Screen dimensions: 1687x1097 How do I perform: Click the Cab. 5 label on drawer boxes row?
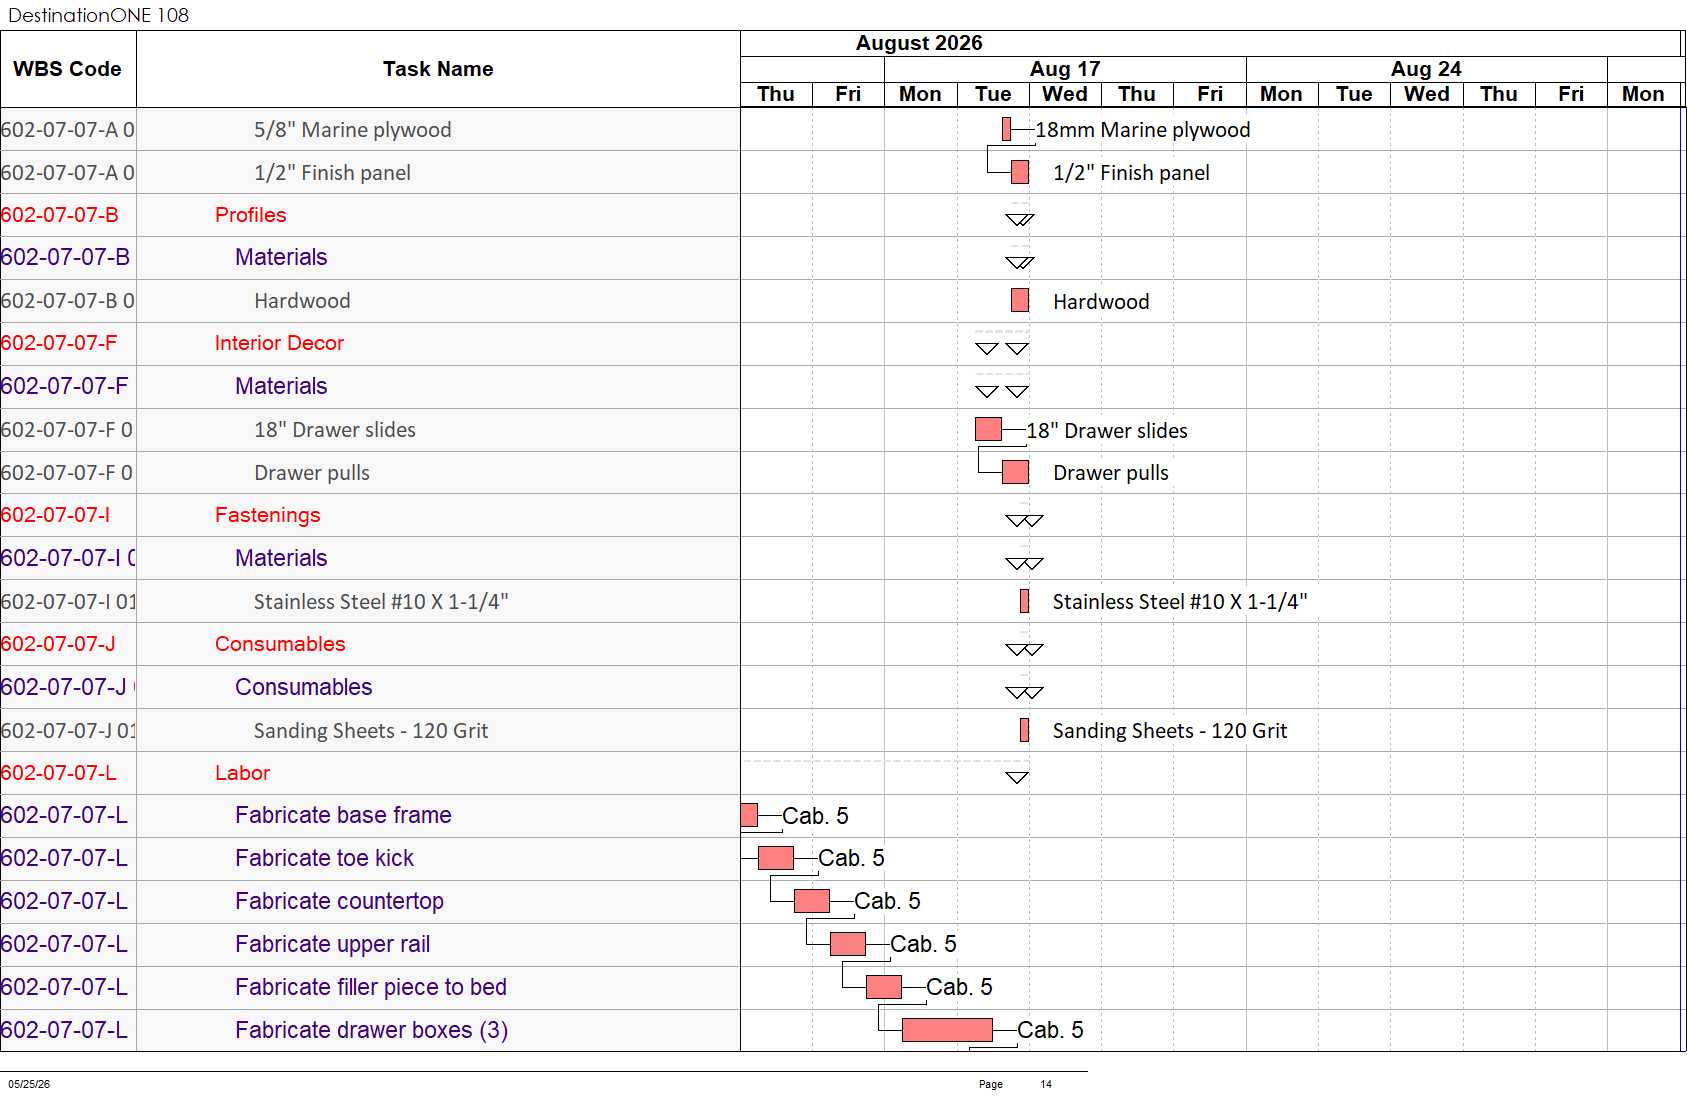pos(1050,1030)
